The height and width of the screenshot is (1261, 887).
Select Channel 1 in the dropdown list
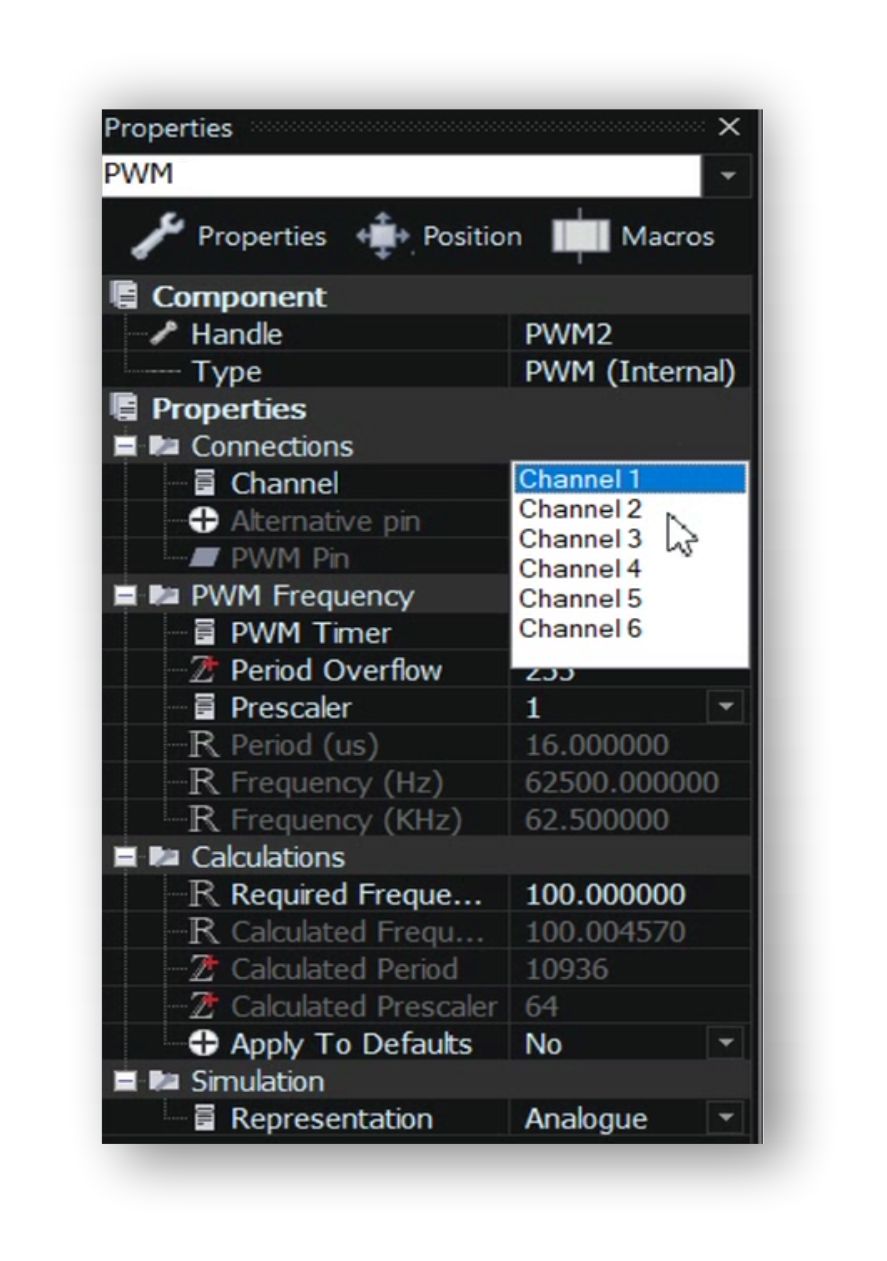click(630, 480)
